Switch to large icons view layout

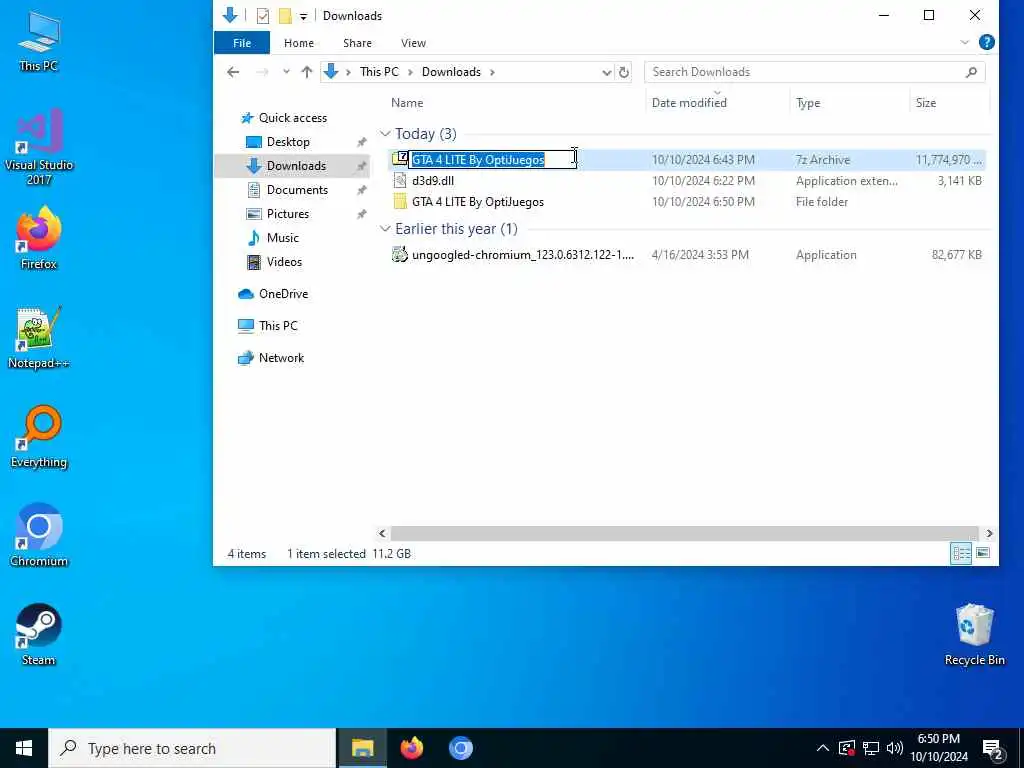click(983, 554)
